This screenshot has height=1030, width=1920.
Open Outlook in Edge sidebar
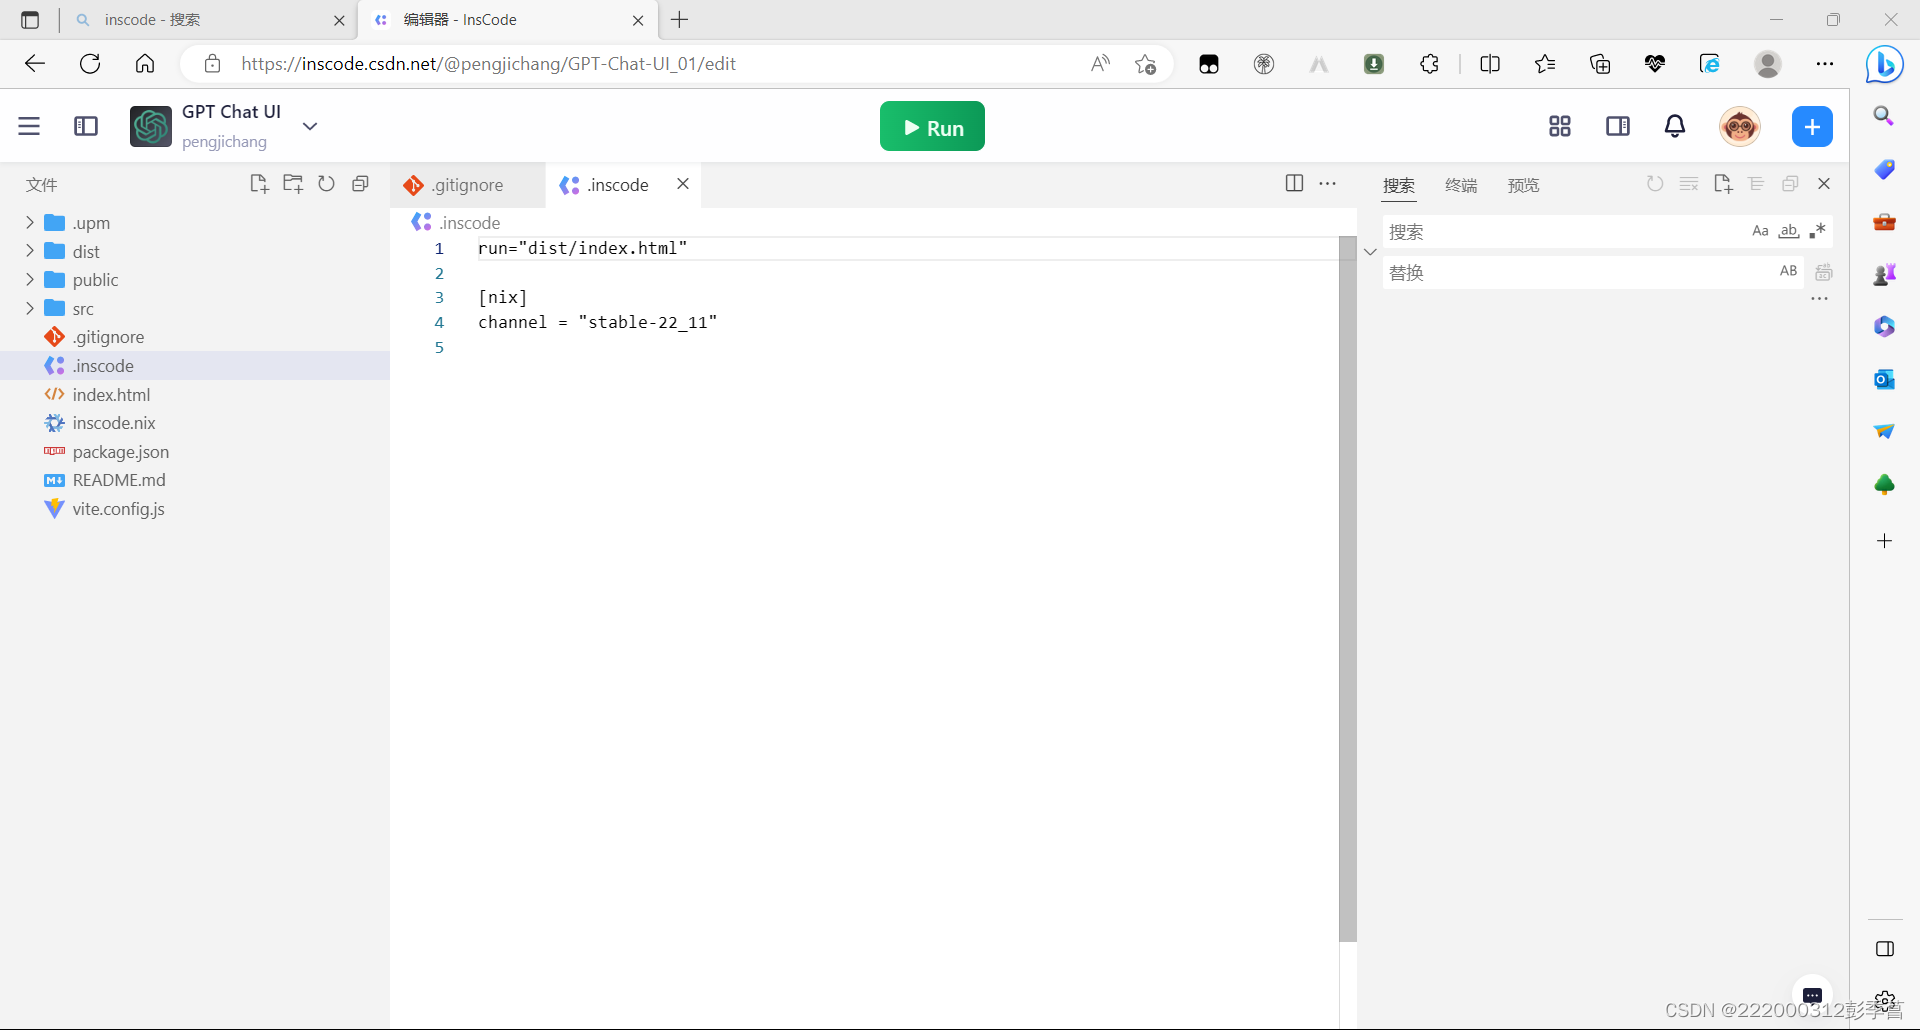click(x=1884, y=379)
